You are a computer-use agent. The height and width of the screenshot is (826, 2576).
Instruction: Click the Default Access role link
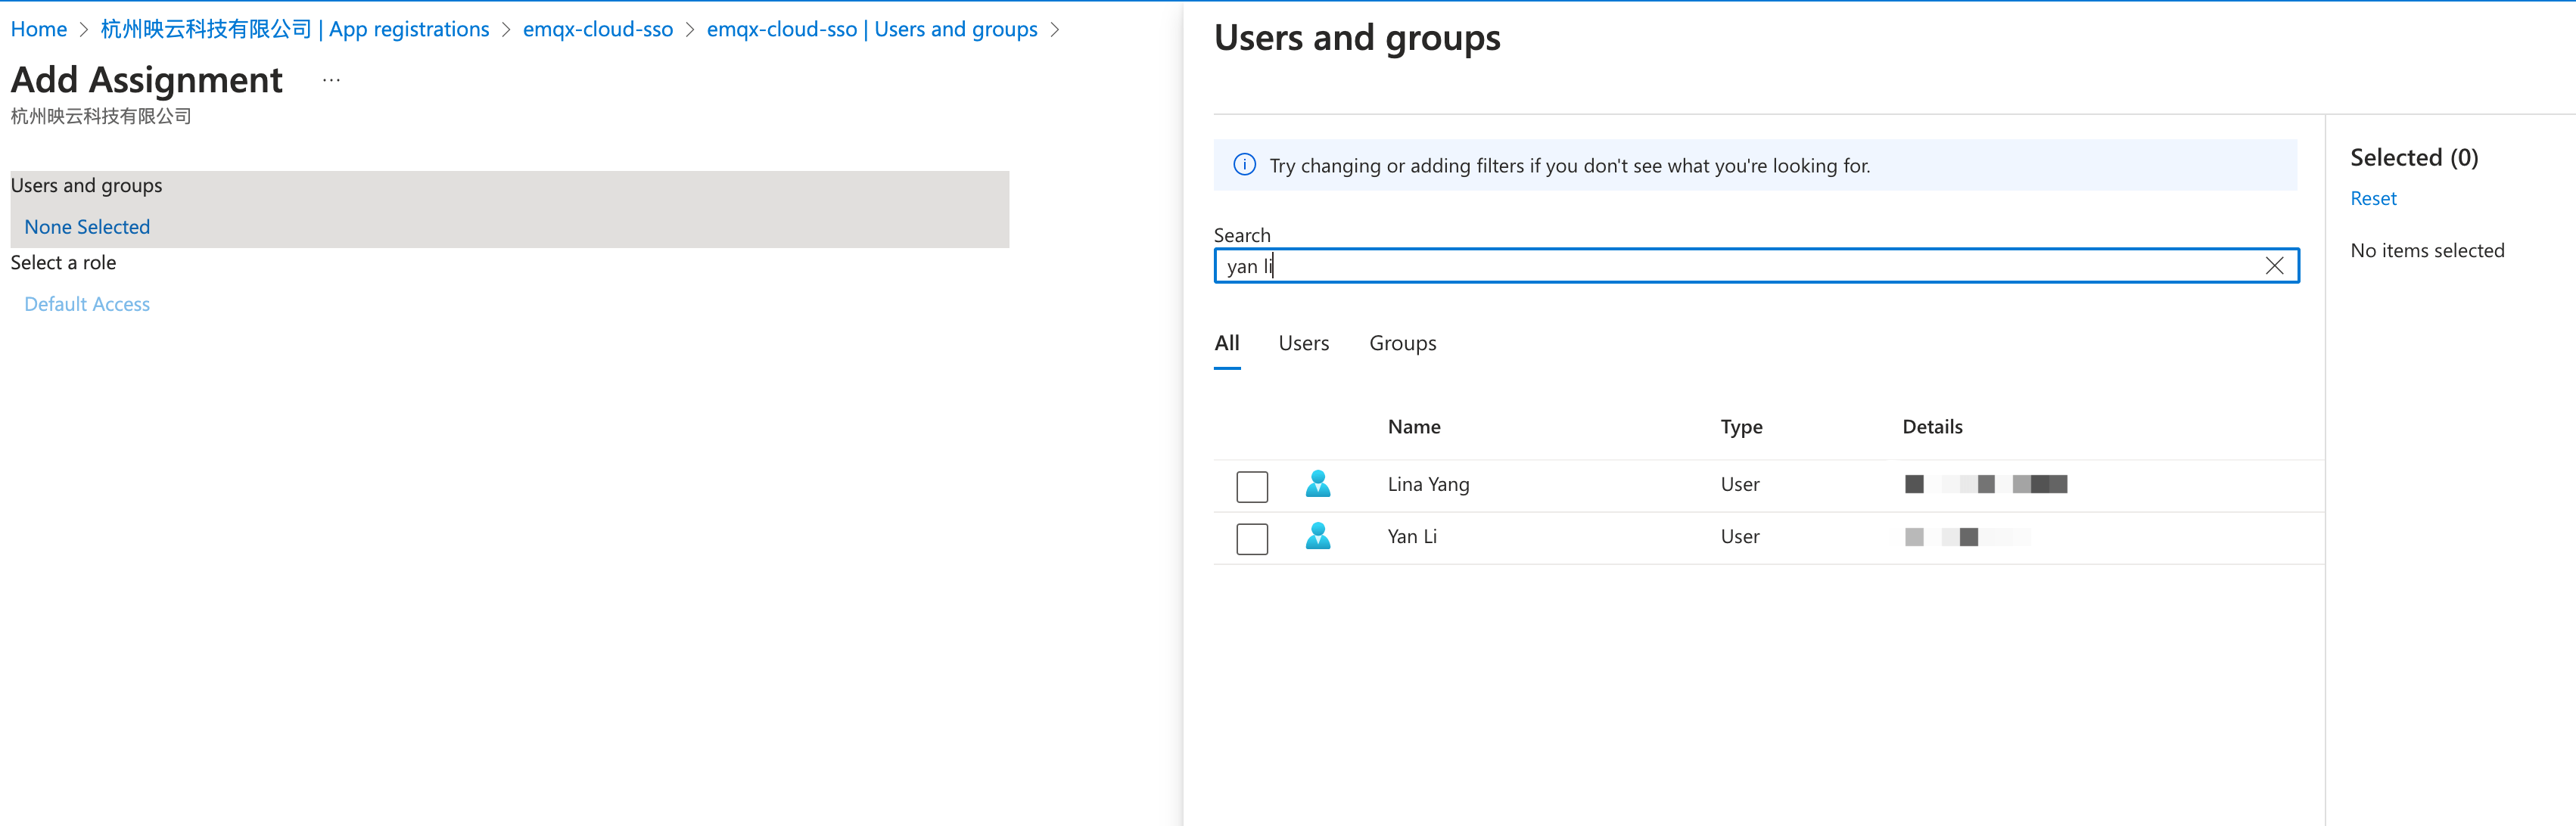87,304
